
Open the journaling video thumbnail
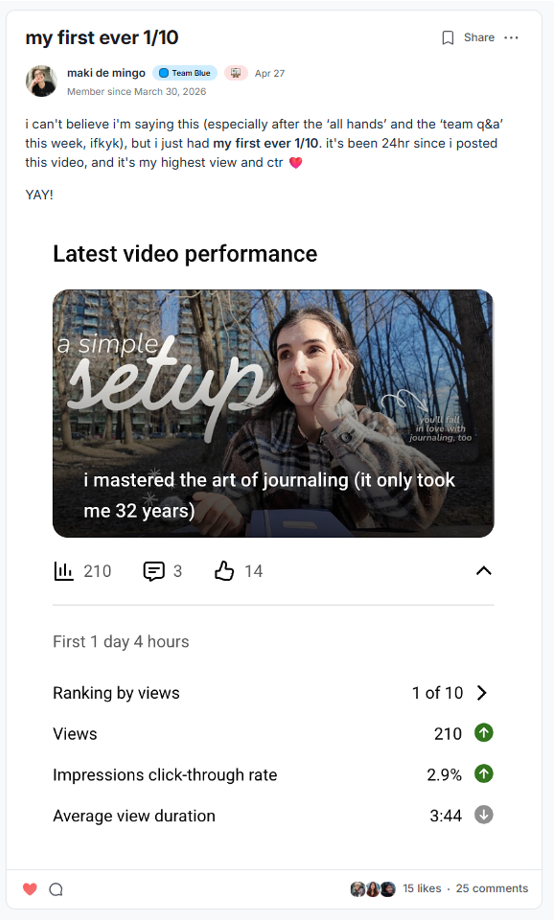(273, 413)
